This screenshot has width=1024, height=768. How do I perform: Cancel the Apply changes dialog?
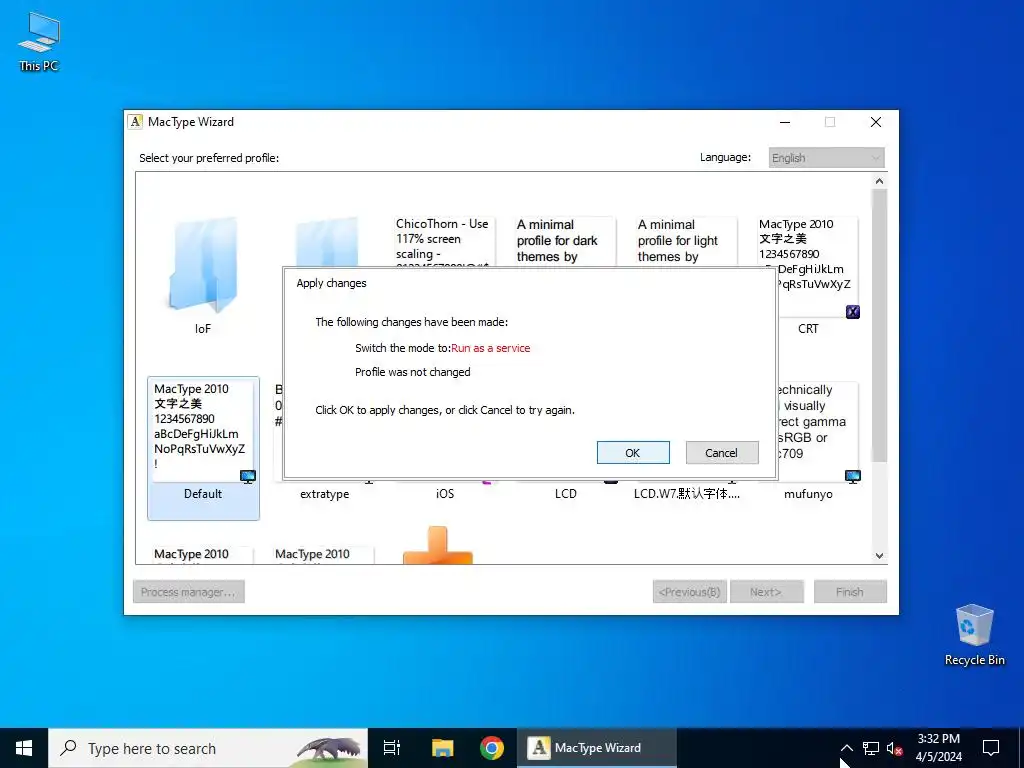point(722,453)
